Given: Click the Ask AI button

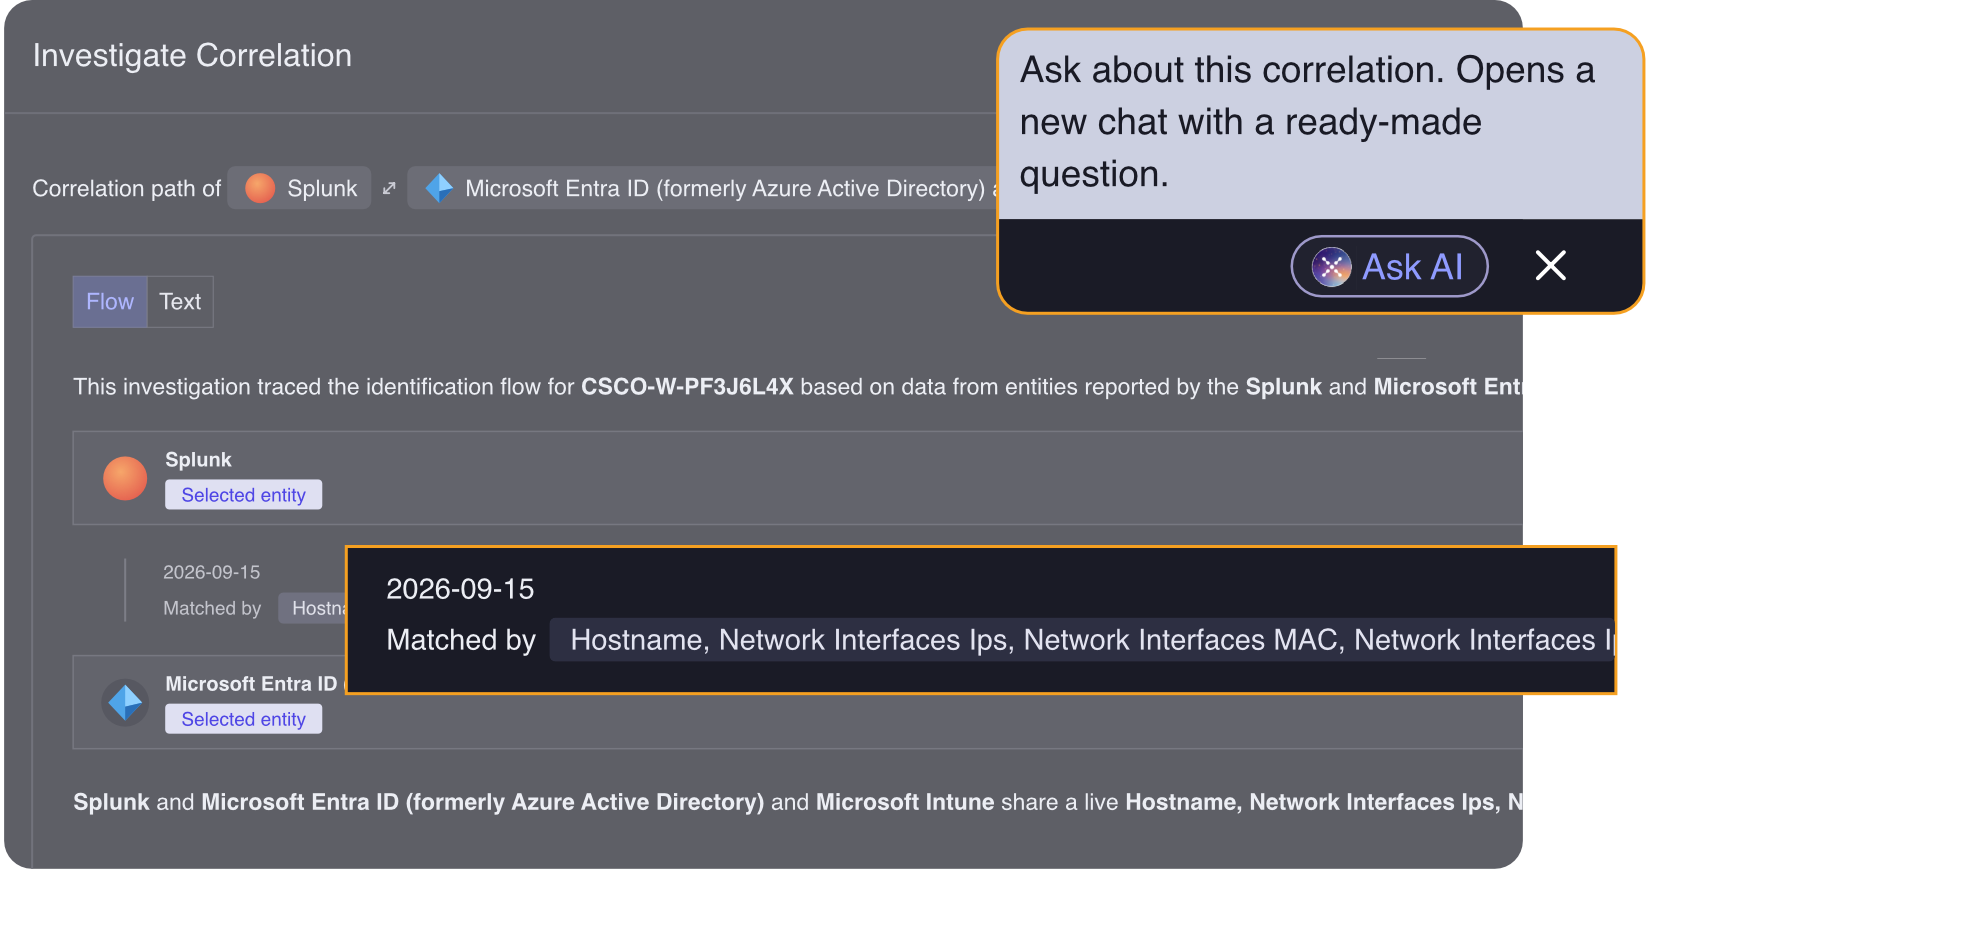Looking at the screenshot, I should click(x=1389, y=266).
